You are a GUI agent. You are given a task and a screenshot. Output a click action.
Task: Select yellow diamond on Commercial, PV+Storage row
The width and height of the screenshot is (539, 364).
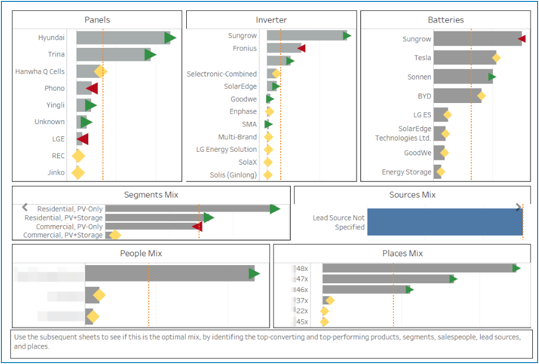(x=115, y=235)
